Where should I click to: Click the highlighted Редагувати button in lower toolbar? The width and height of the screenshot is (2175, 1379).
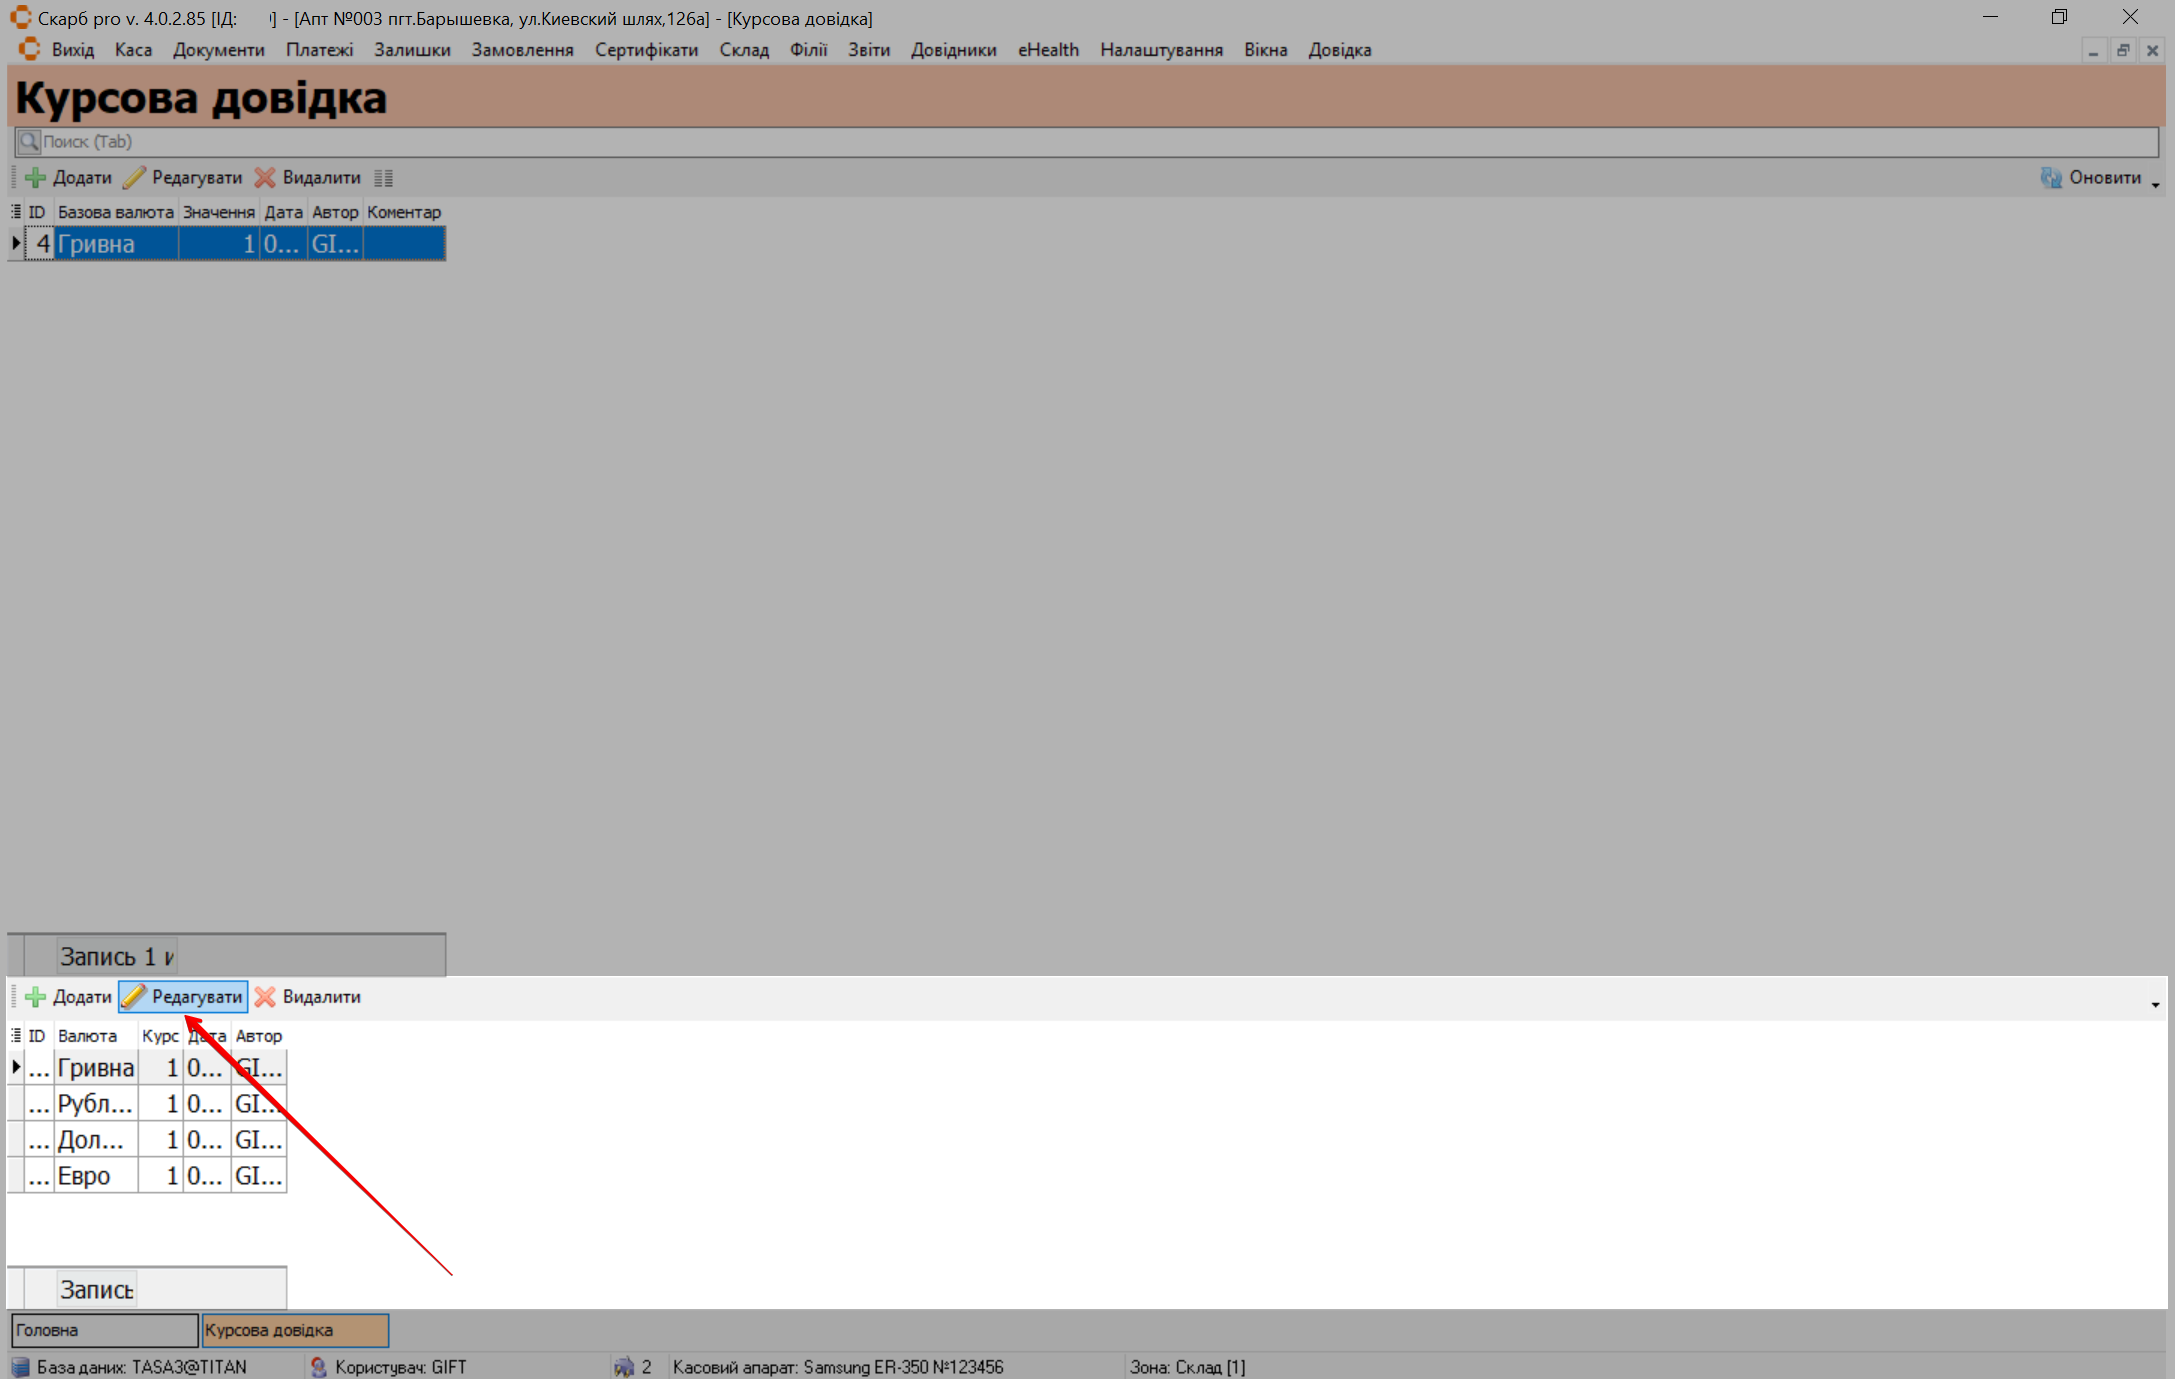coord(184,997)
